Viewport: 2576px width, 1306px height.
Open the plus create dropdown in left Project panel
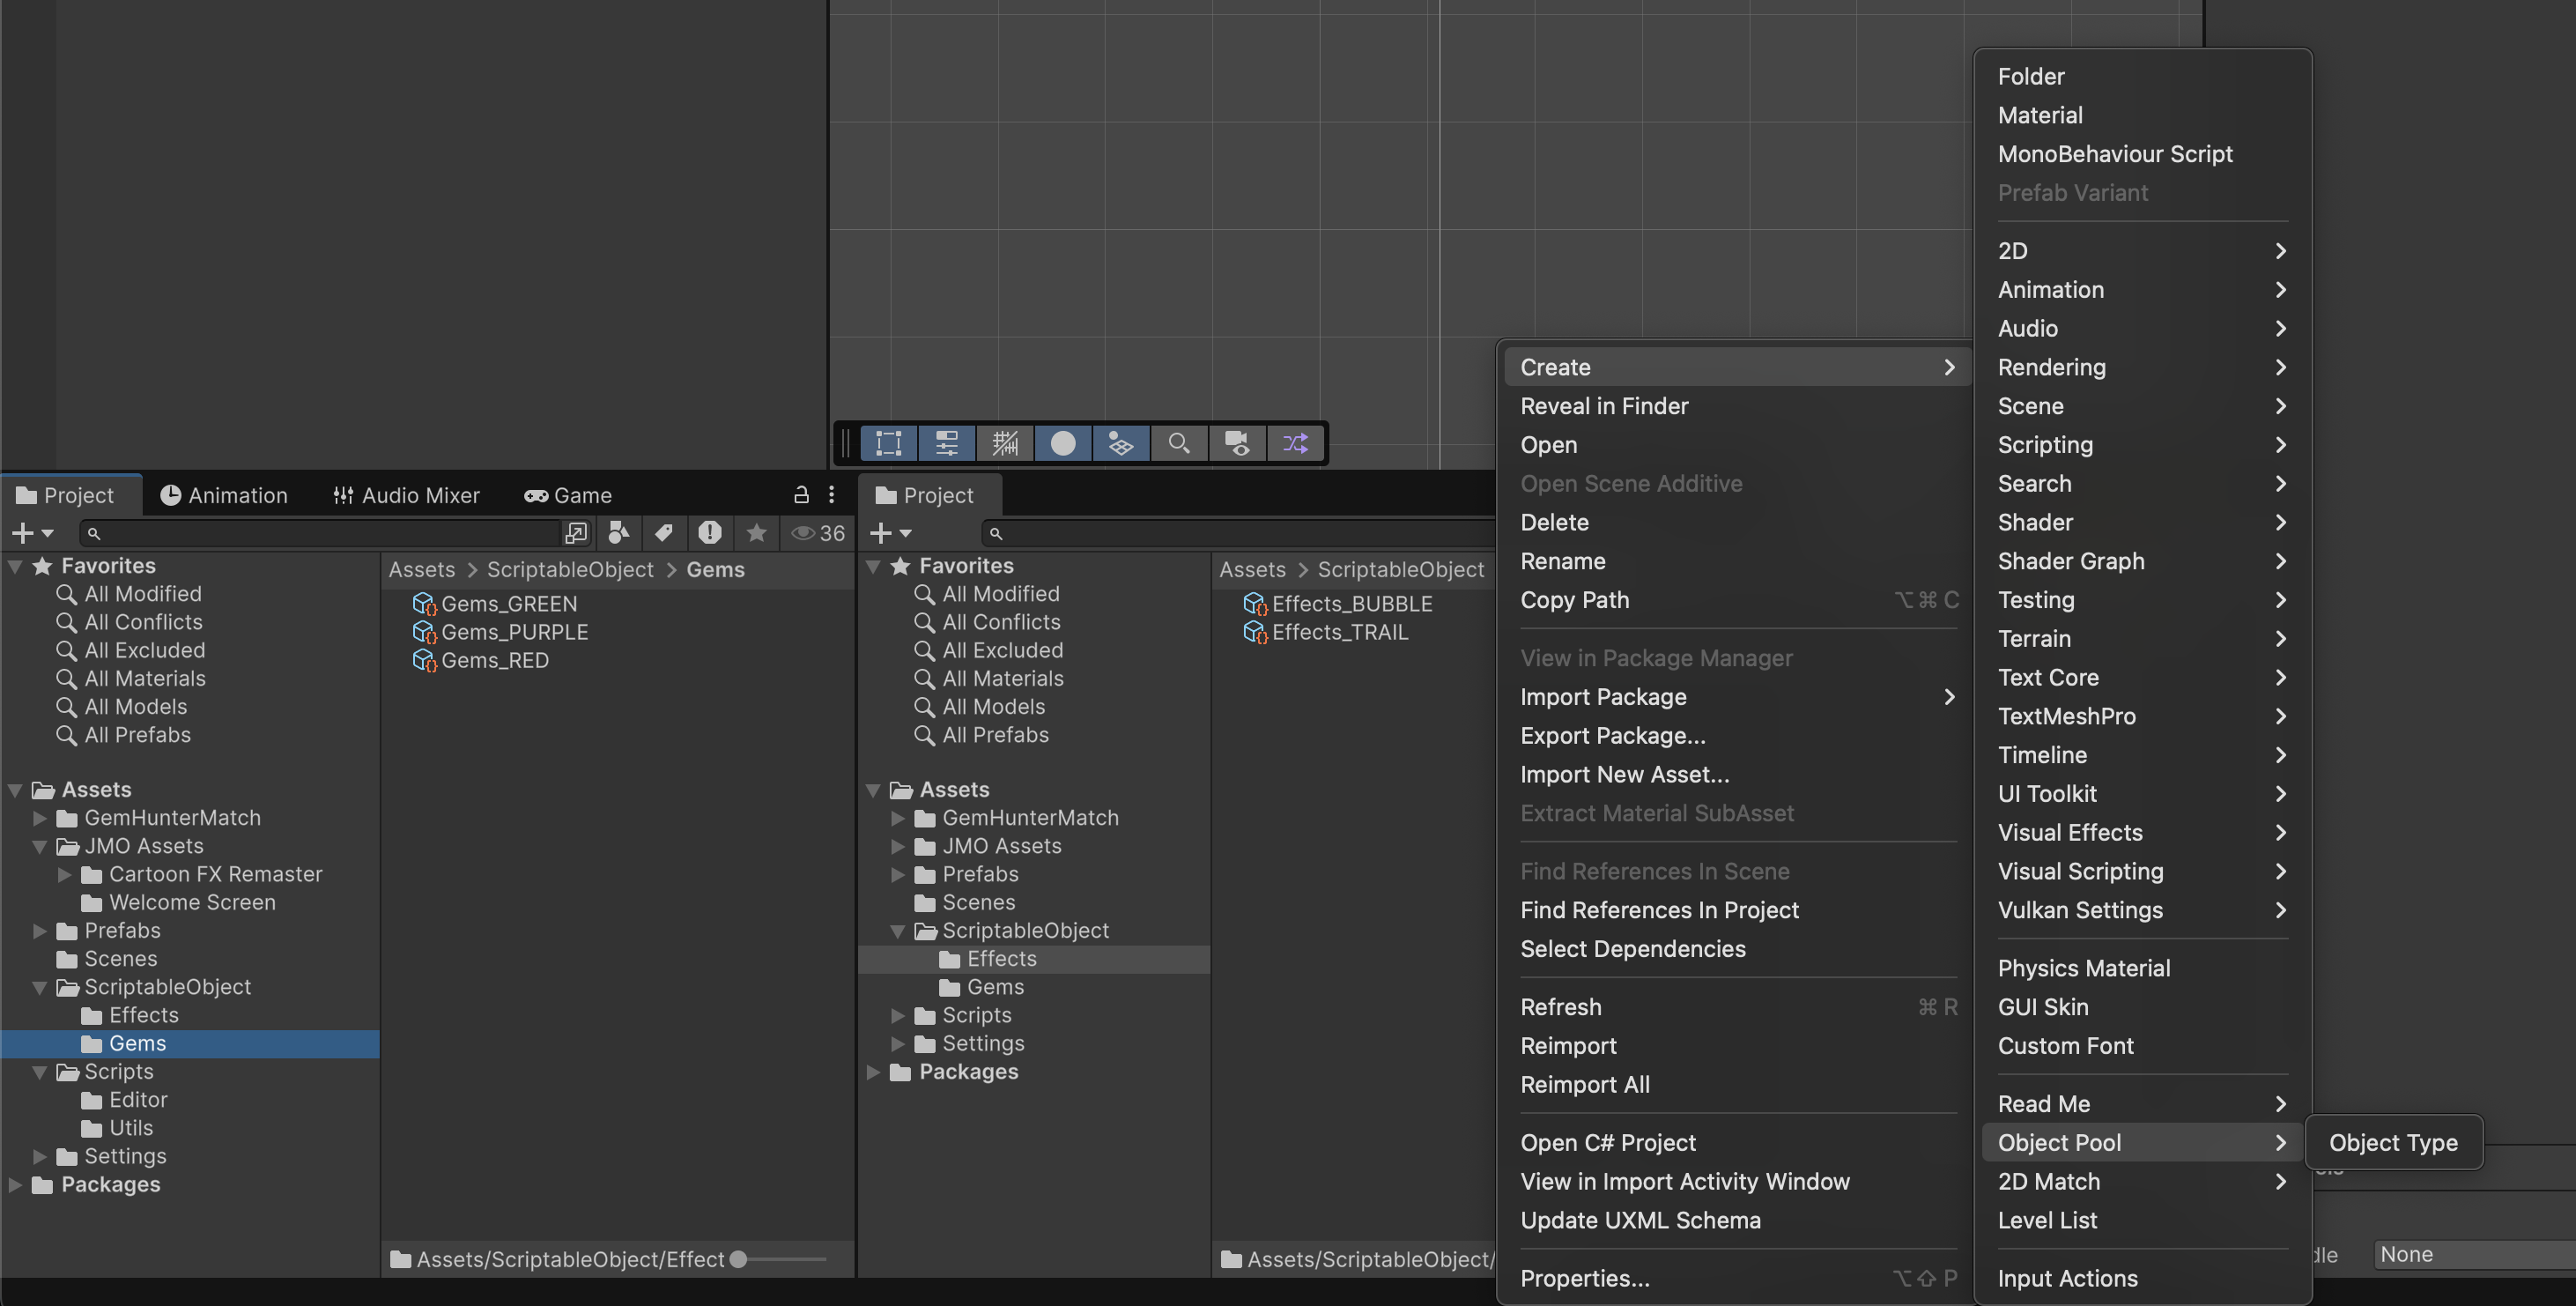[32, 533]
